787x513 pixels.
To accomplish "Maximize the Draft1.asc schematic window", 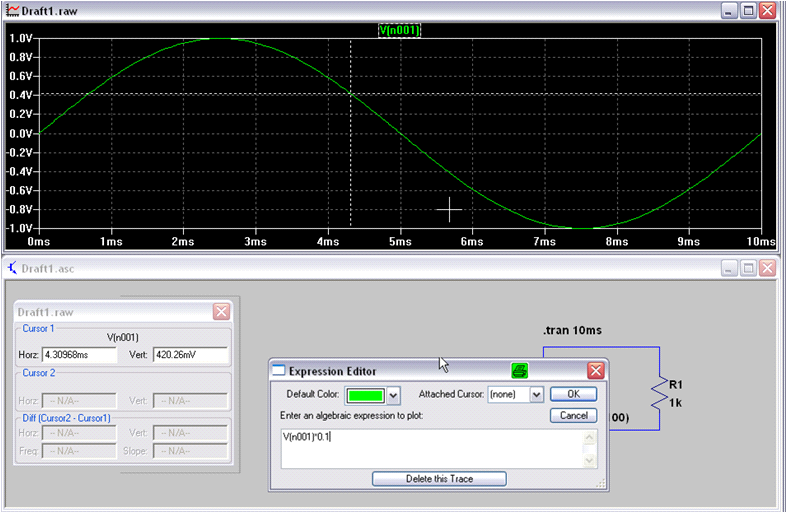I will tap(748, 268).
